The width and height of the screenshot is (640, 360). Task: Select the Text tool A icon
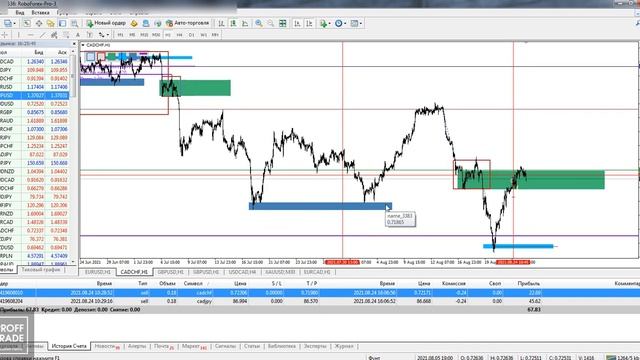click(78, 35)
